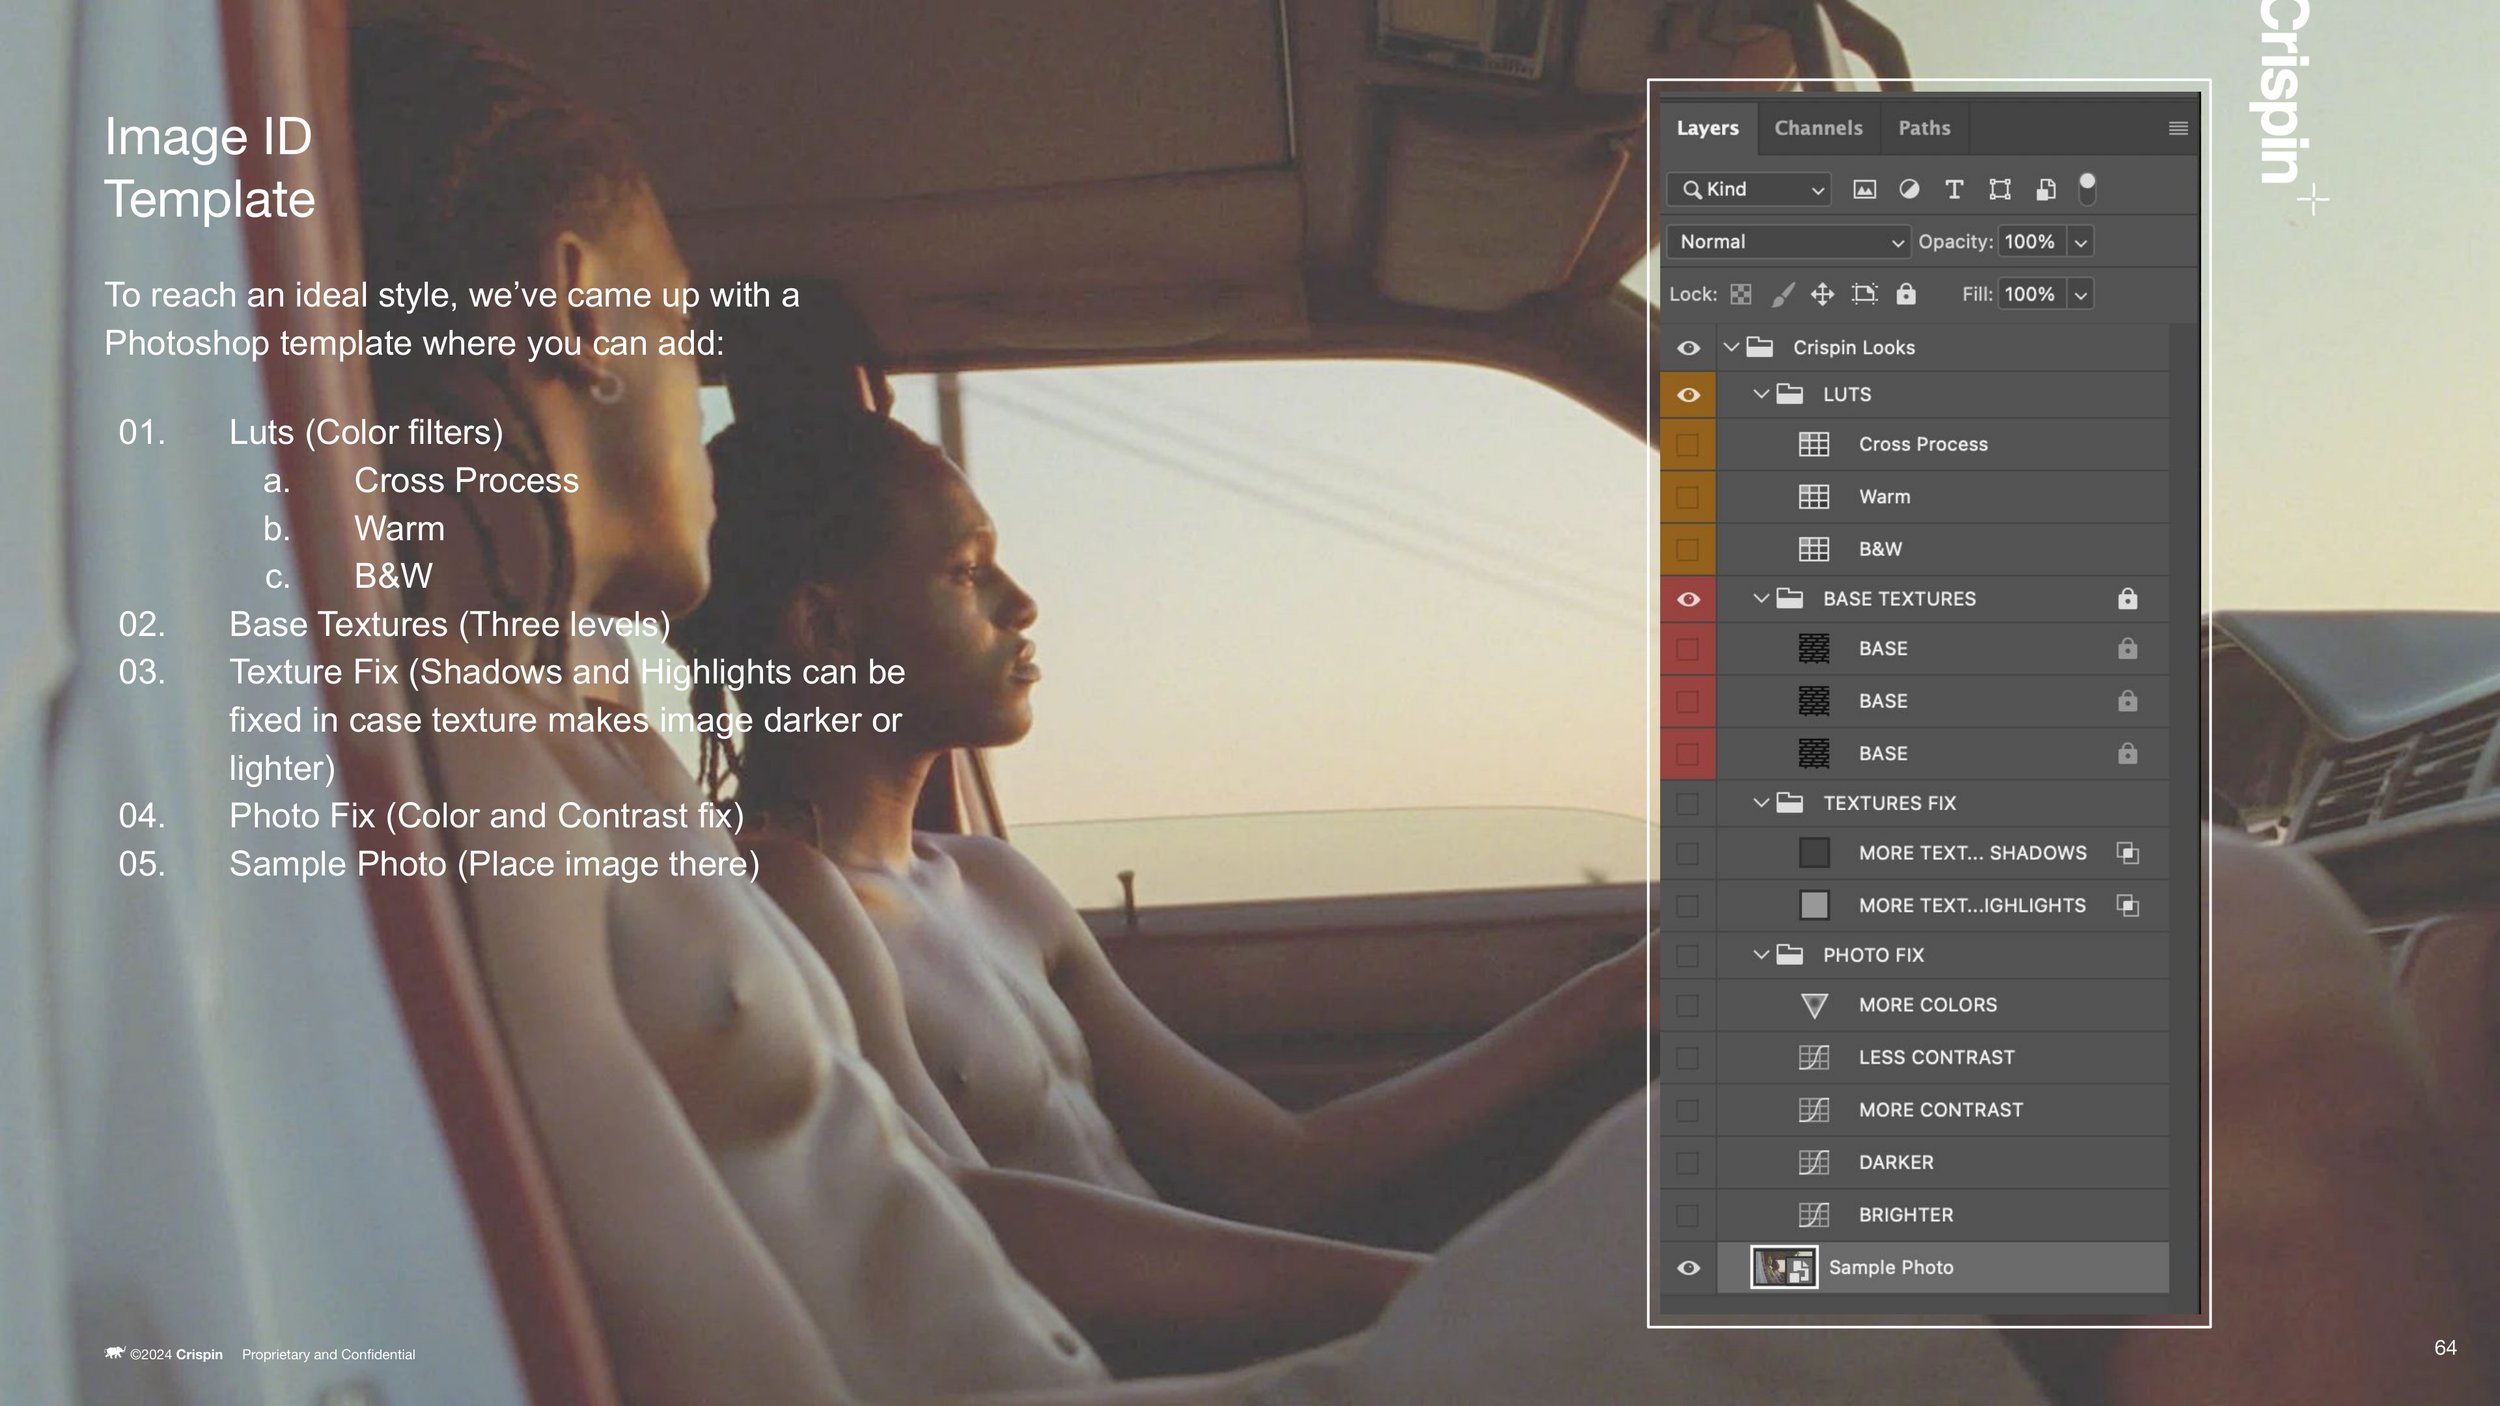Click the Cross Process LUT grid icon
The height and width of the screenshot is (1406, 2500).
1813,444
